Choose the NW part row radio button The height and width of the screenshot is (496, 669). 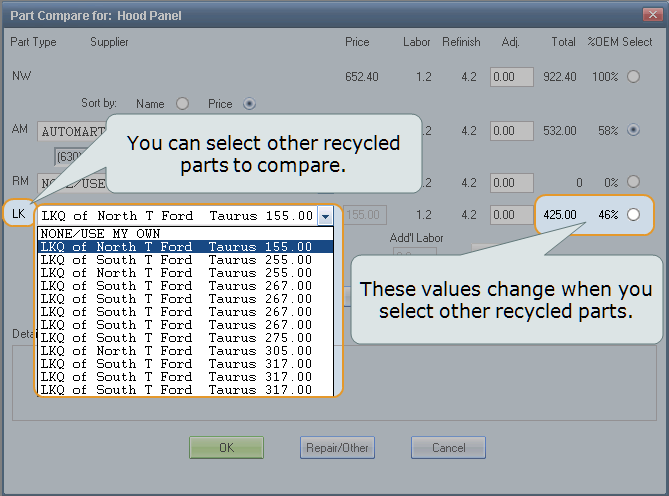tap(632, 76)
